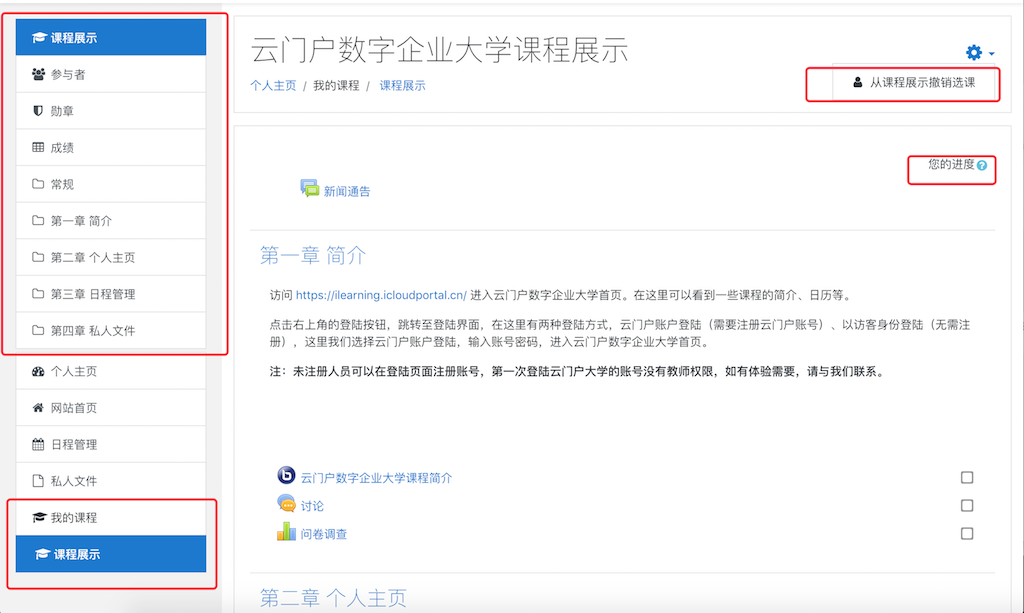The height and width of the screenshot is (613, 1024).
Task: Click the dashboard icon next to 个人主页
Action: [x=39, y=371]
